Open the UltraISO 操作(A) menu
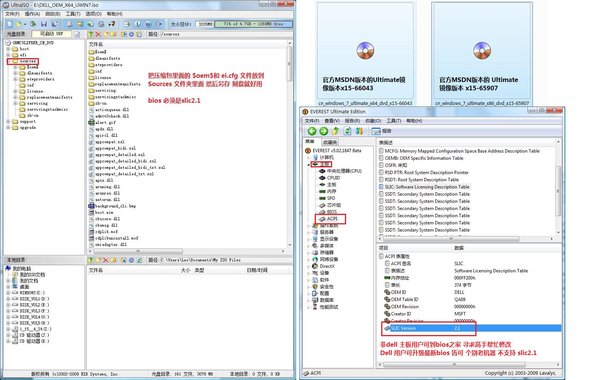The image size is (600, 380). tap(32, 14)
